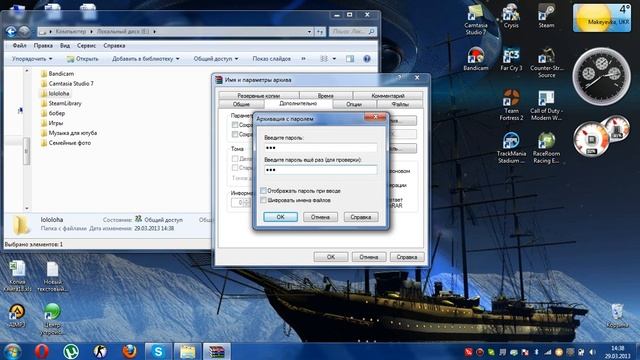This screenshot has height=360, width=640.
Task: Enable the show password while typing checkbox
Action: pos(264,191)
